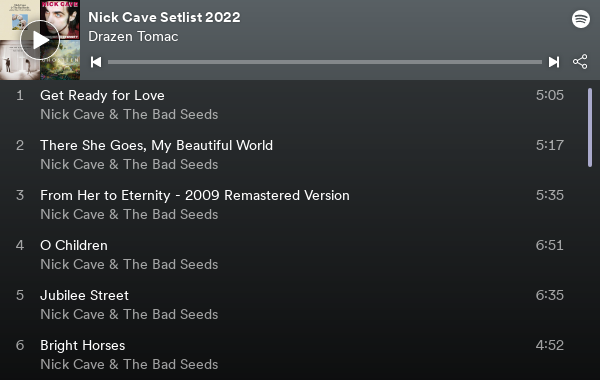This screenshot has width=600, height=380.
Task: Play the Nick Cave Setlist 2022 playlist
Action: pyautogui.click(x=40, y=40)
